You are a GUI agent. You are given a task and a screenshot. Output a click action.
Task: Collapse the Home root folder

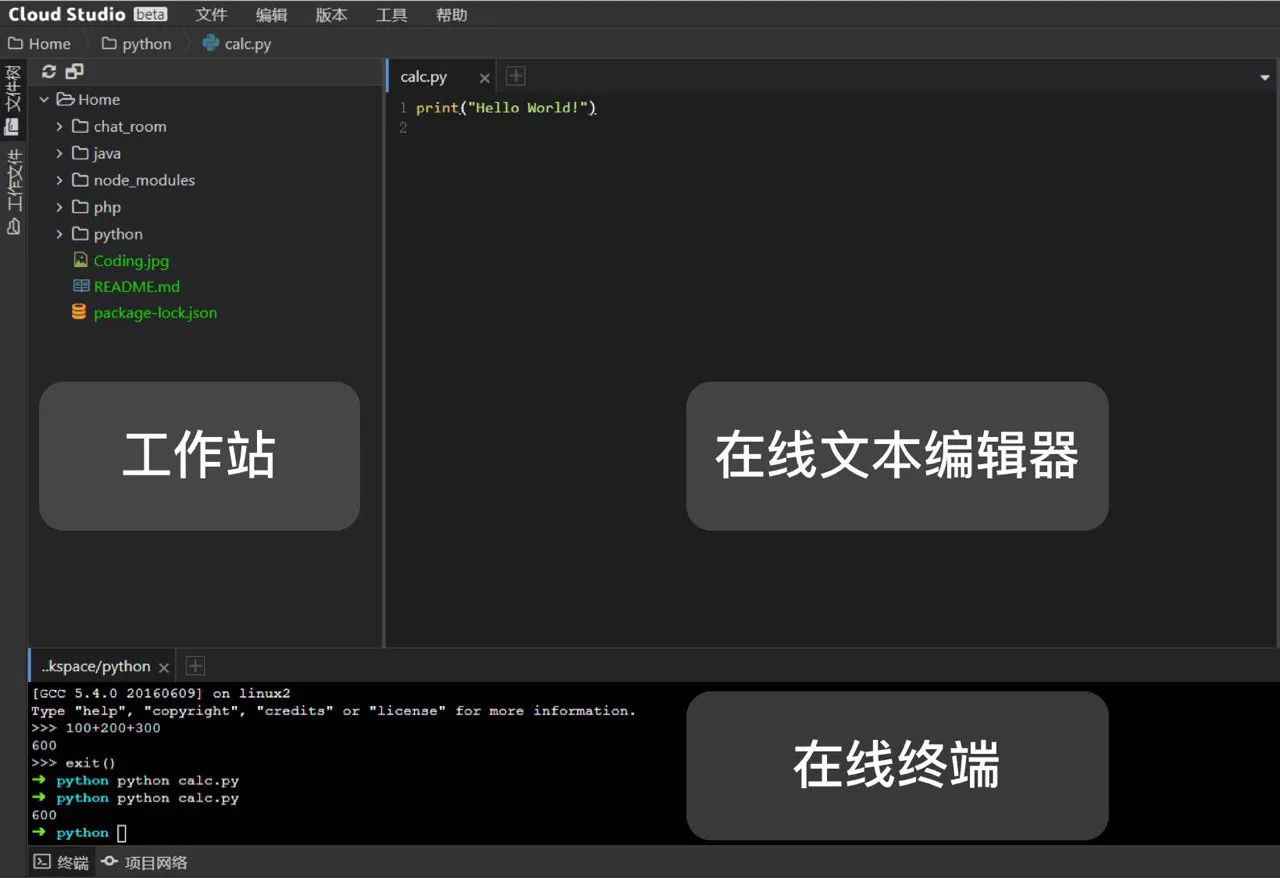[x=44, y=100]
